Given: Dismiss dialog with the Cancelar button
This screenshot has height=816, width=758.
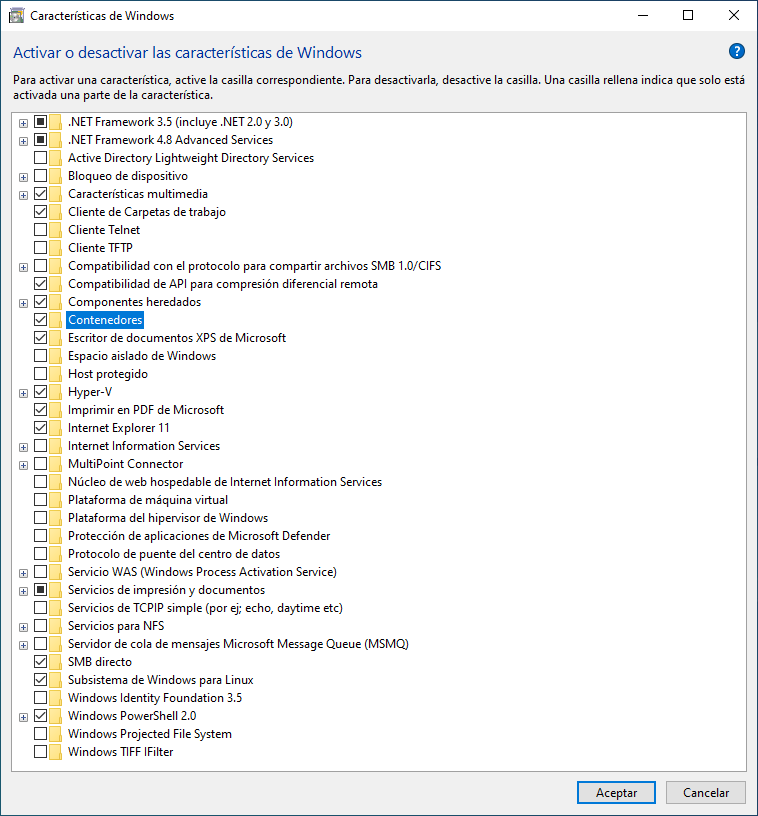Looking at the screenshot, I should [x=705, y=793].
